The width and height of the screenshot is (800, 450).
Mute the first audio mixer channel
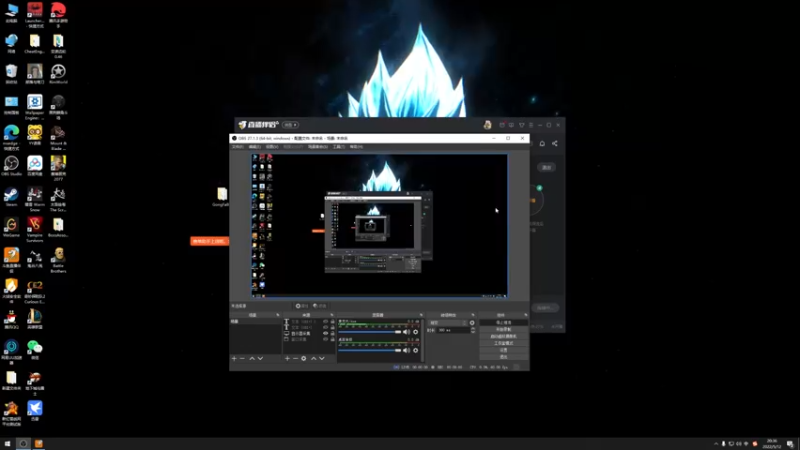[x=406, y=332]
